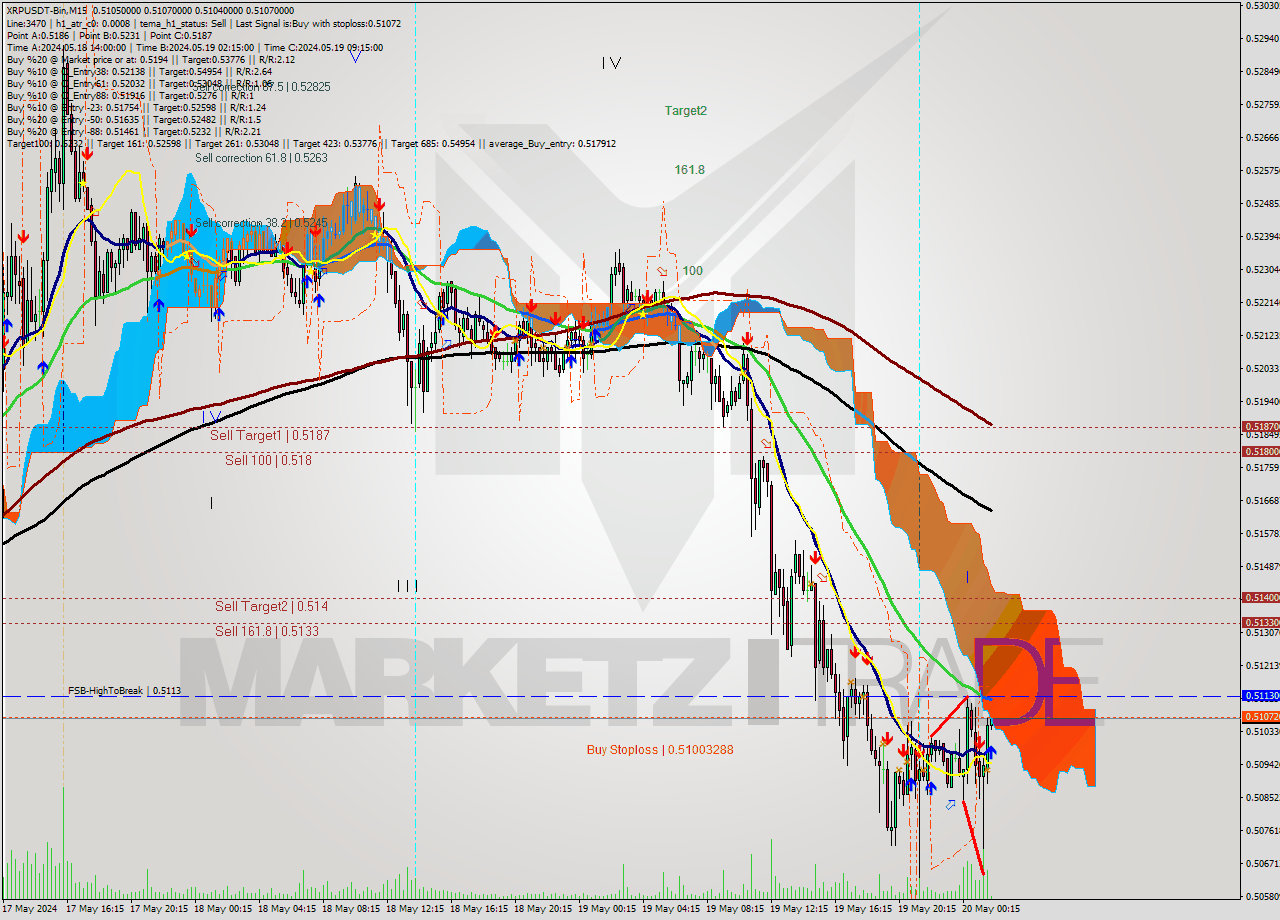Select 'Sell correction 87.5 | 0.52825' text

coord(262,87)
